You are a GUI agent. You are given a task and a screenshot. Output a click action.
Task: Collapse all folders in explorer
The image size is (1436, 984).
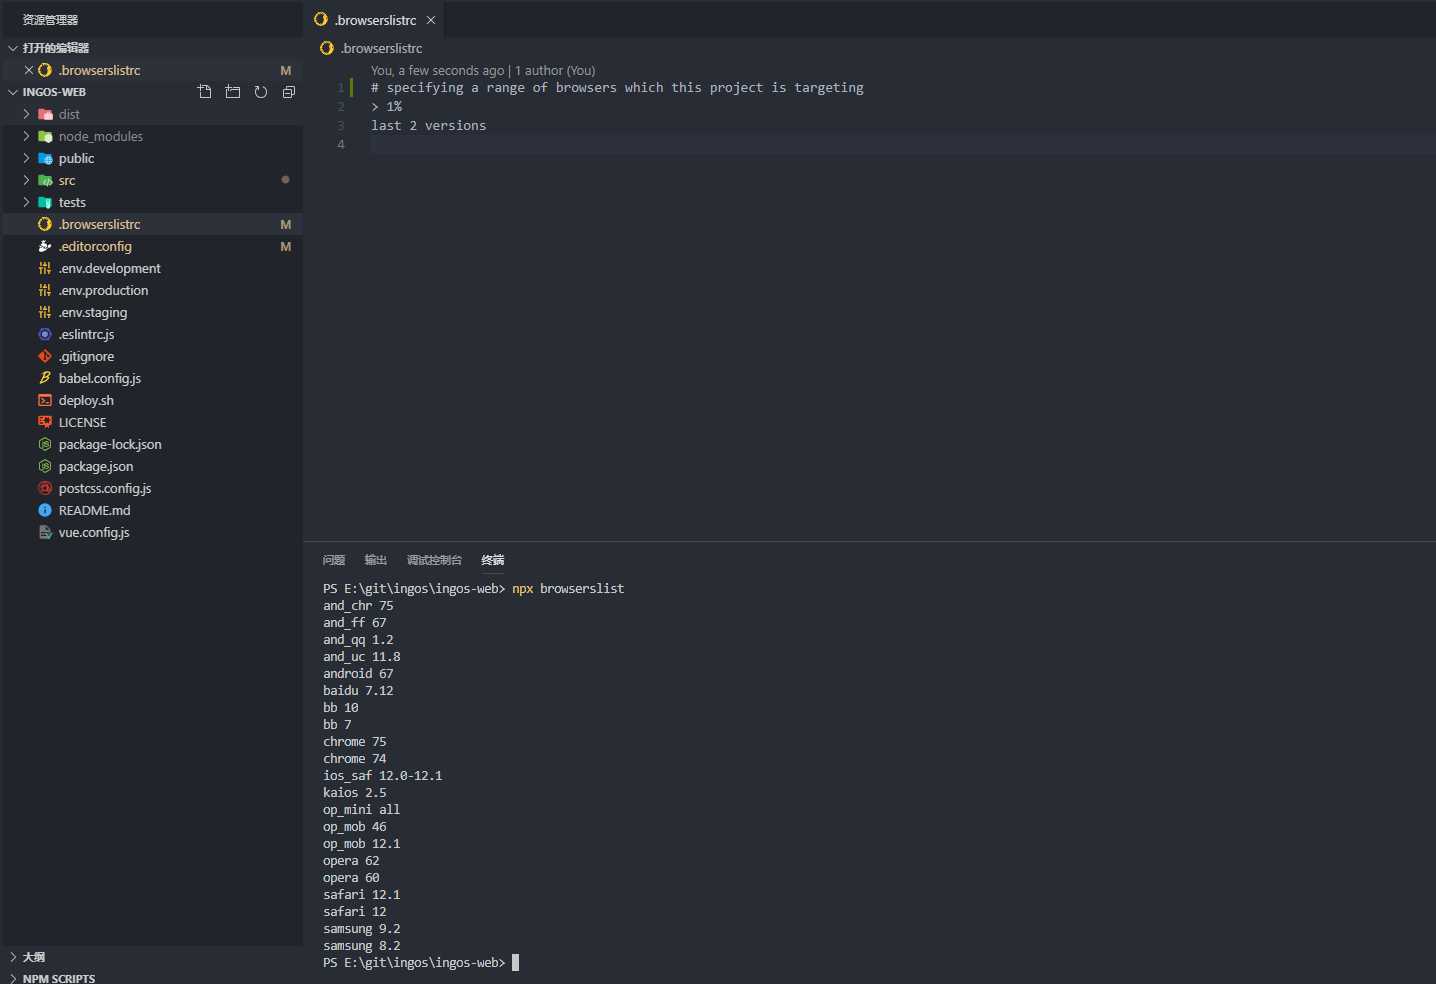coord(289,92)
